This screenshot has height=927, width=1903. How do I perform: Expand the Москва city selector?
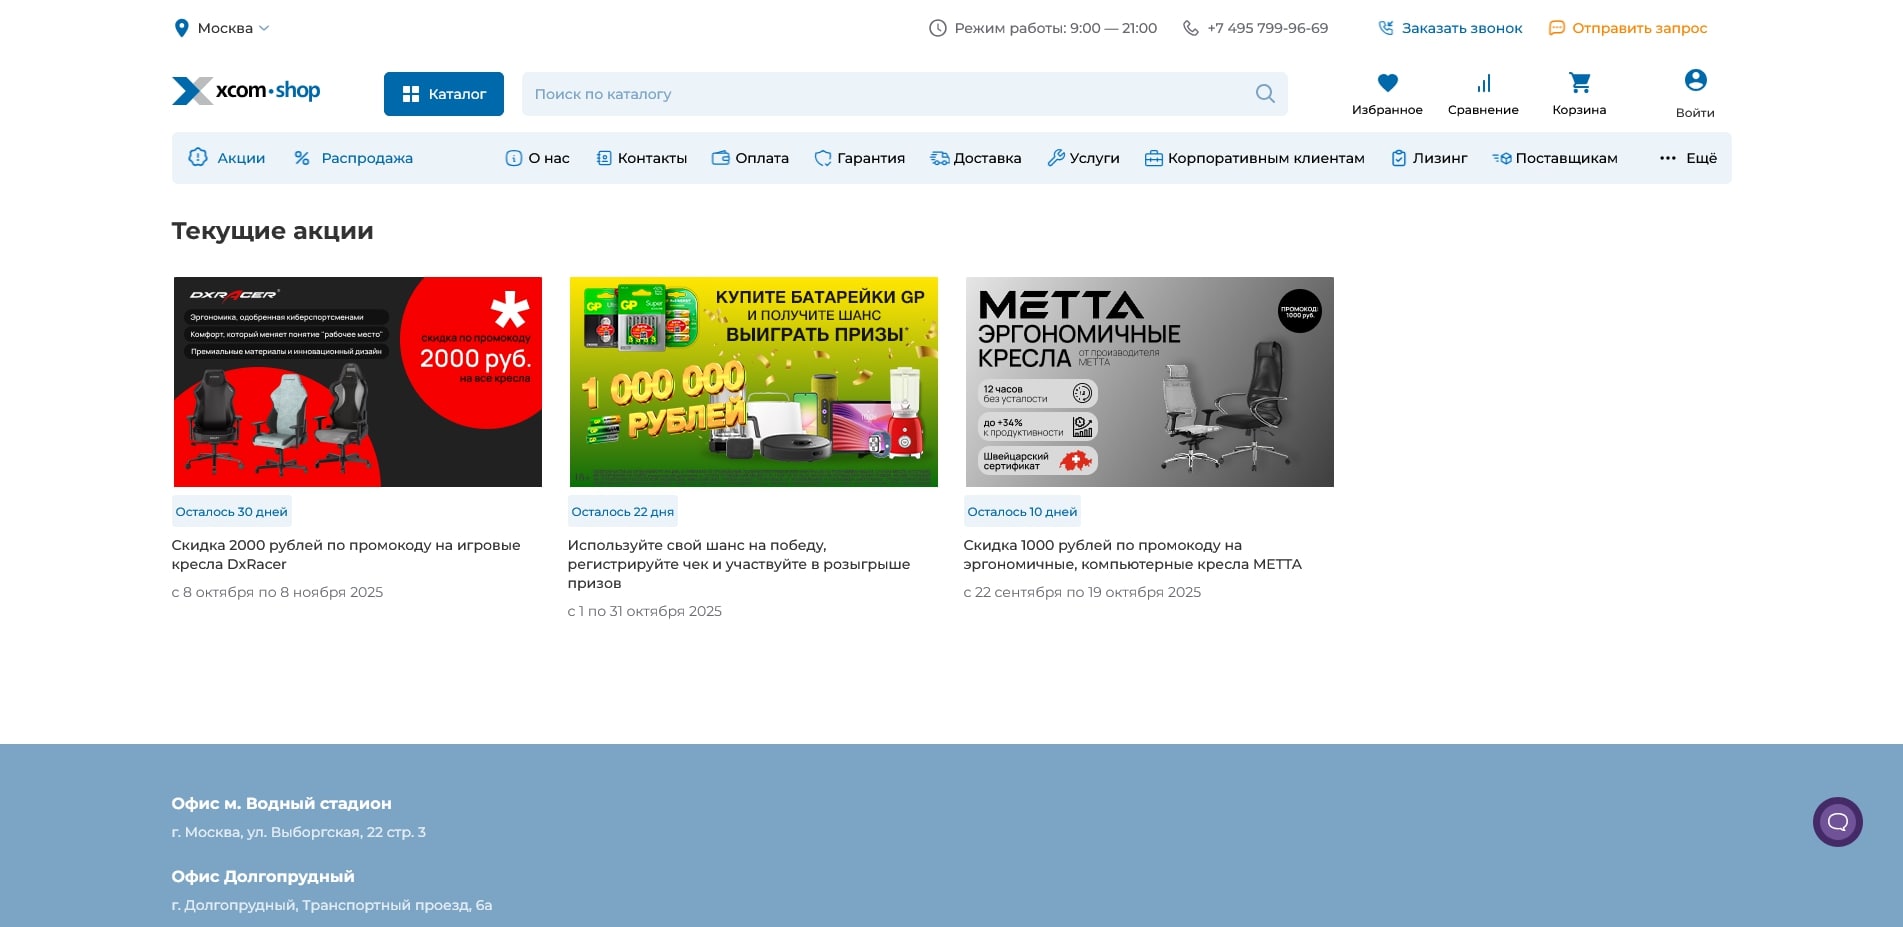click(222, 28)
